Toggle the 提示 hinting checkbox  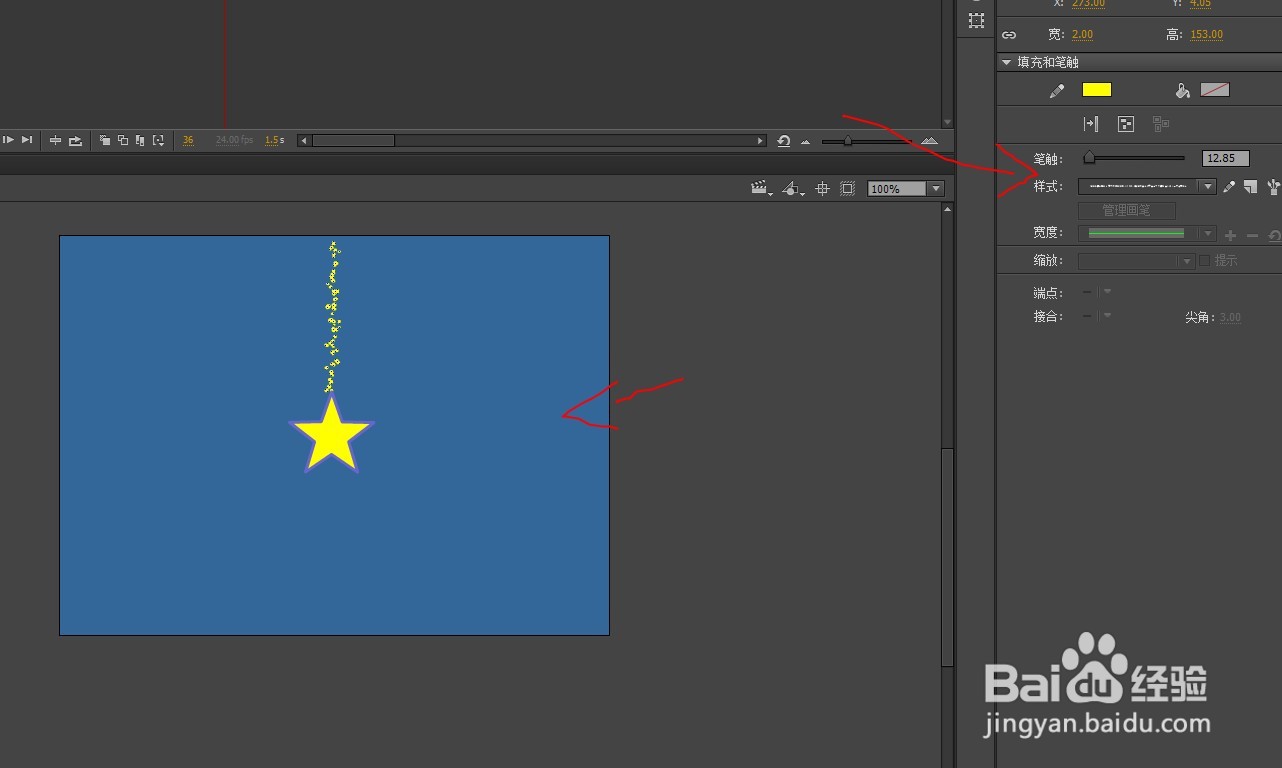pos(1204,260)
